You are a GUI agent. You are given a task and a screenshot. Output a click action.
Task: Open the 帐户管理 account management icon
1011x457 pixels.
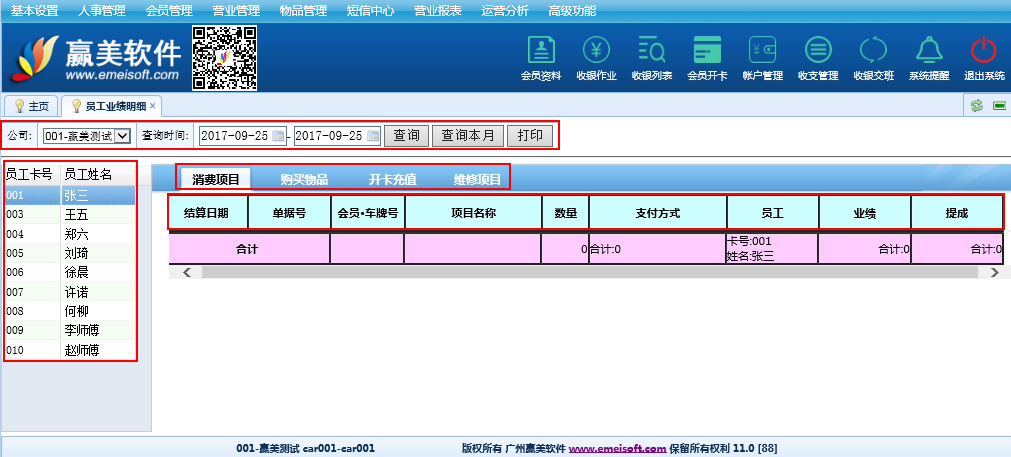click(763, 50)
